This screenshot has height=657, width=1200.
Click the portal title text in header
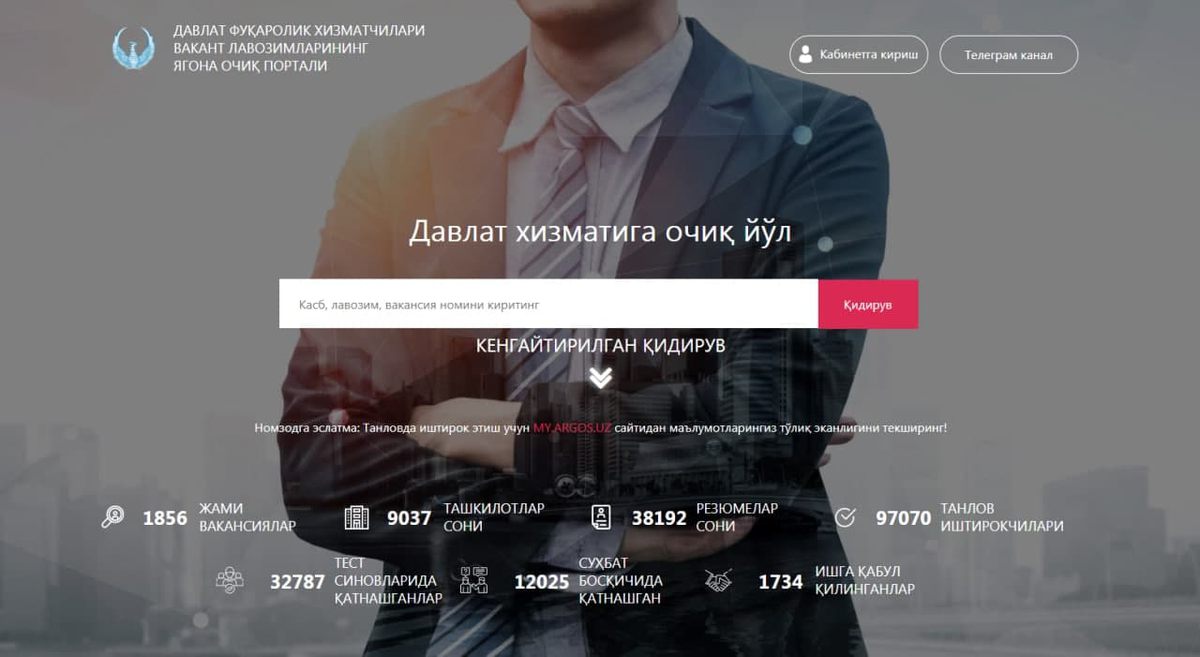299,48
